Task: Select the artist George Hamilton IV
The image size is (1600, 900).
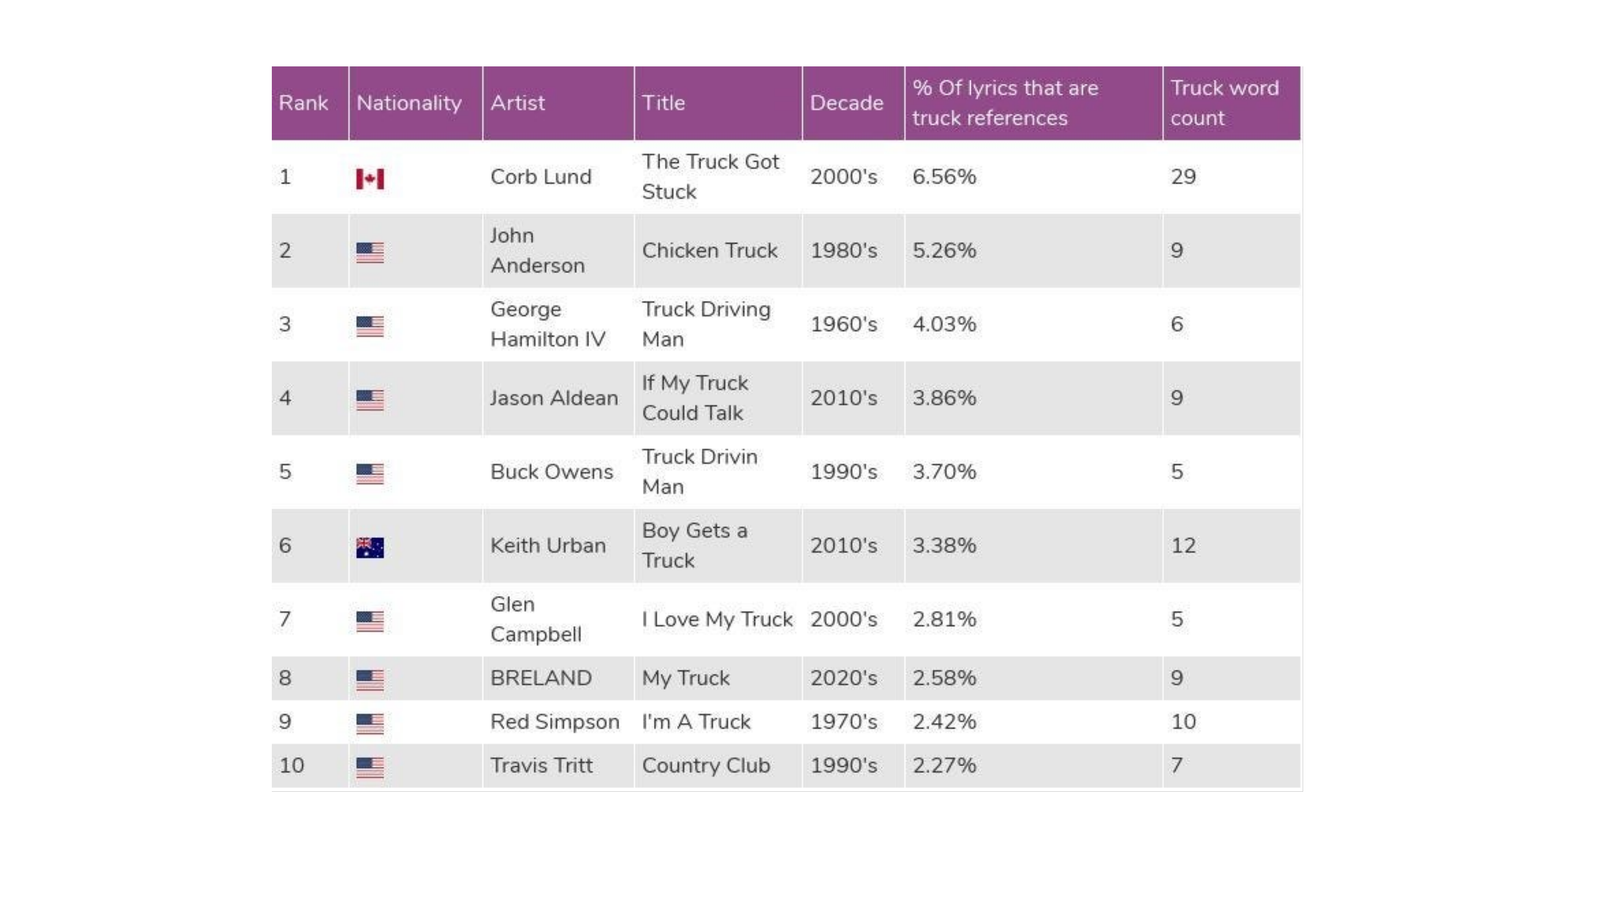Action: 548,324
